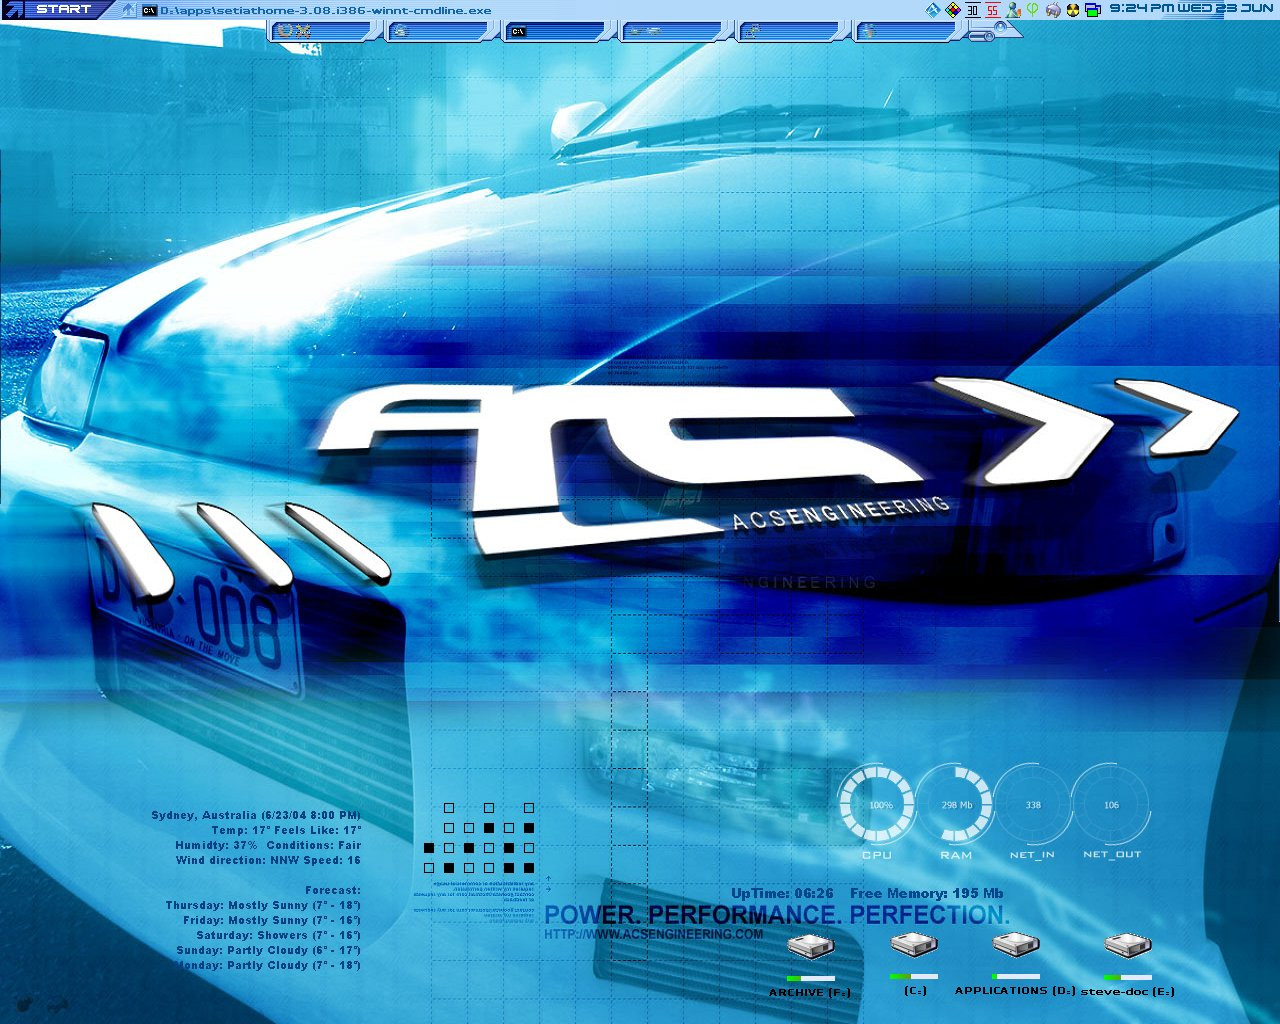Click the Sunday: Partly Cloudy forecast

coord(268,950)
